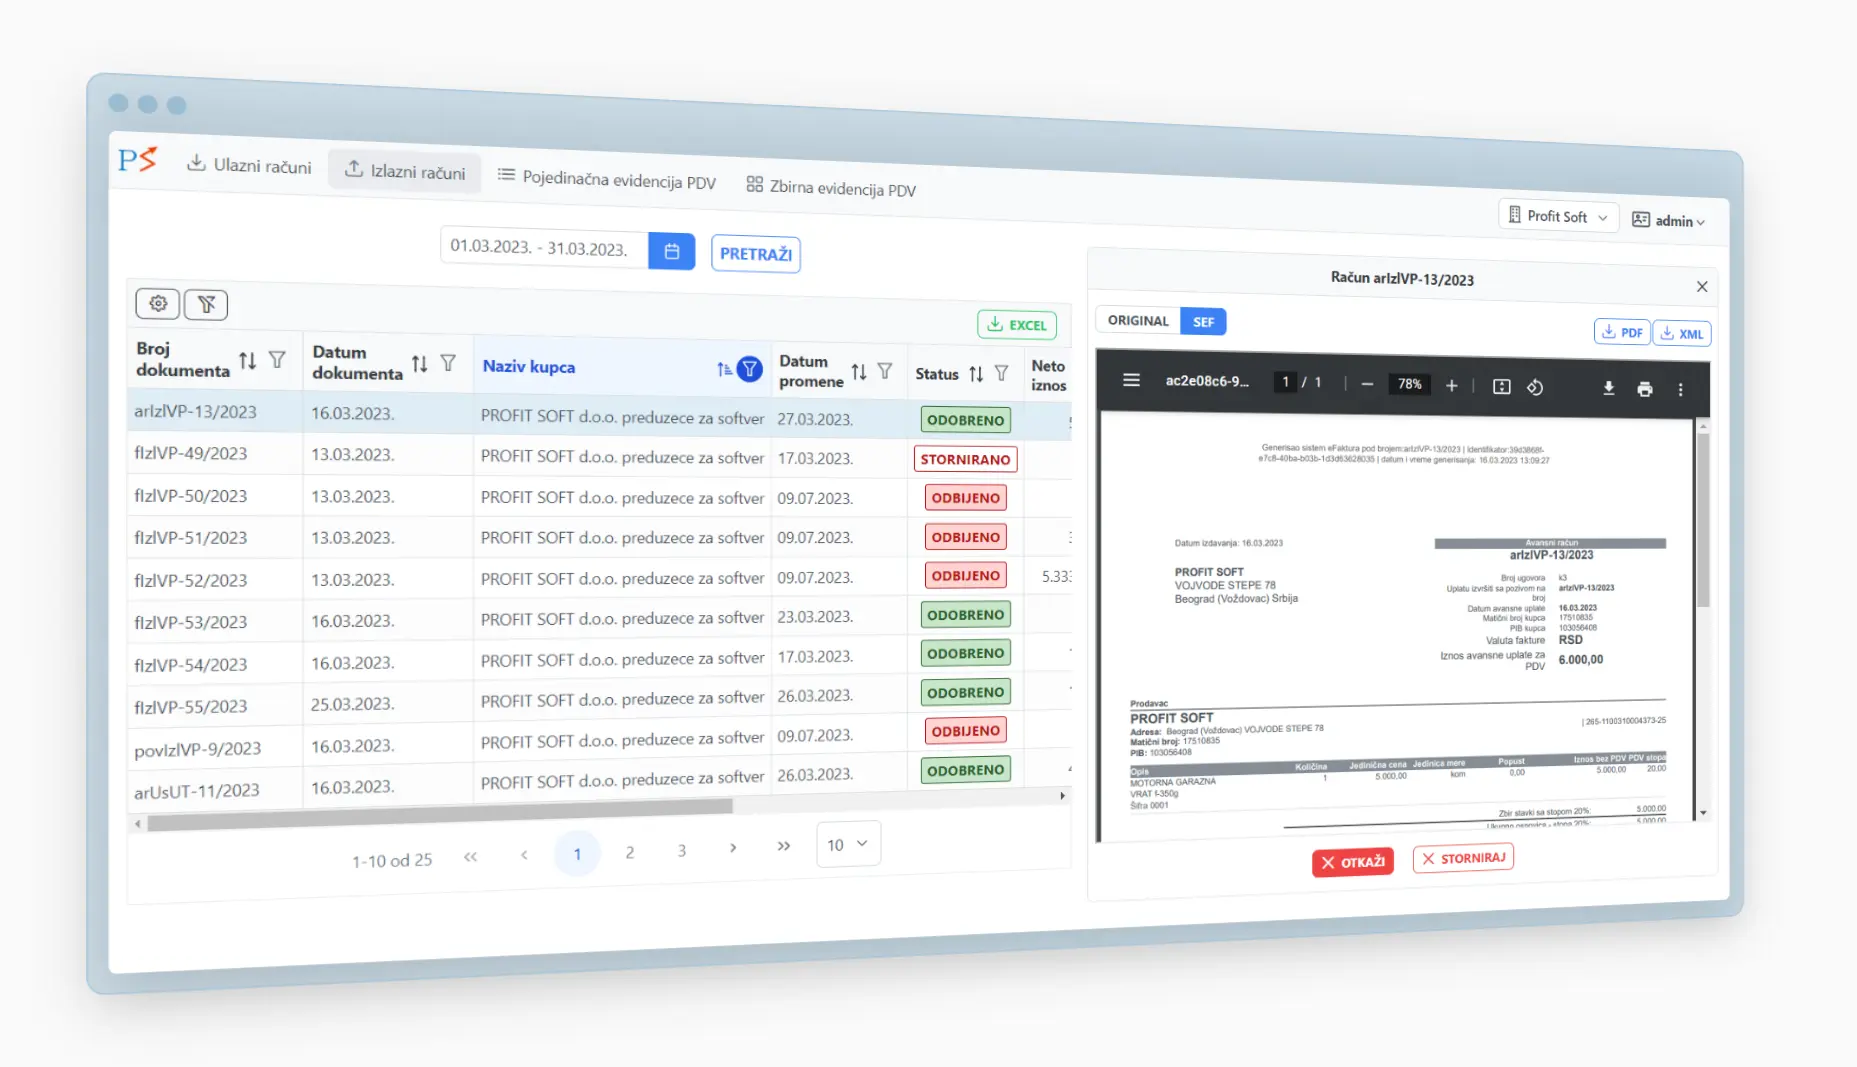The height and width of the screenshot is (1067, 1857).
Task: Open the Zbirna evidencija PDV tab
Action: [831, 187]
